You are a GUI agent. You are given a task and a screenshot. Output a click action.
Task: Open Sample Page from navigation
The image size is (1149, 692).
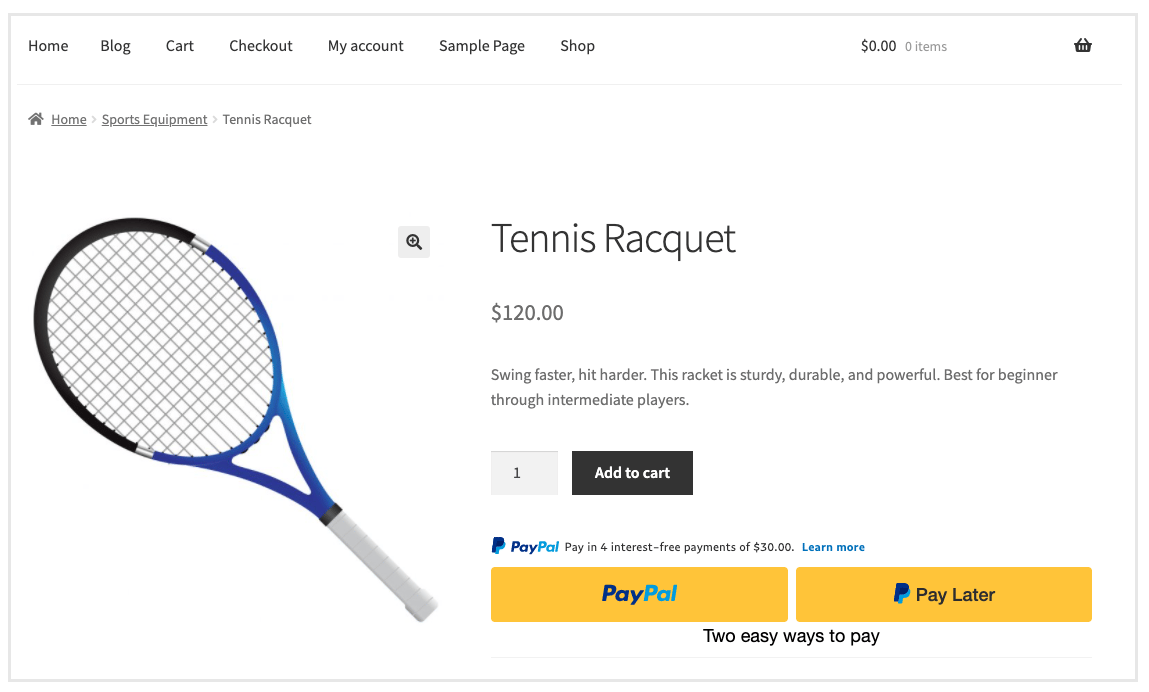pyautogui.click(x=482, y=46)
